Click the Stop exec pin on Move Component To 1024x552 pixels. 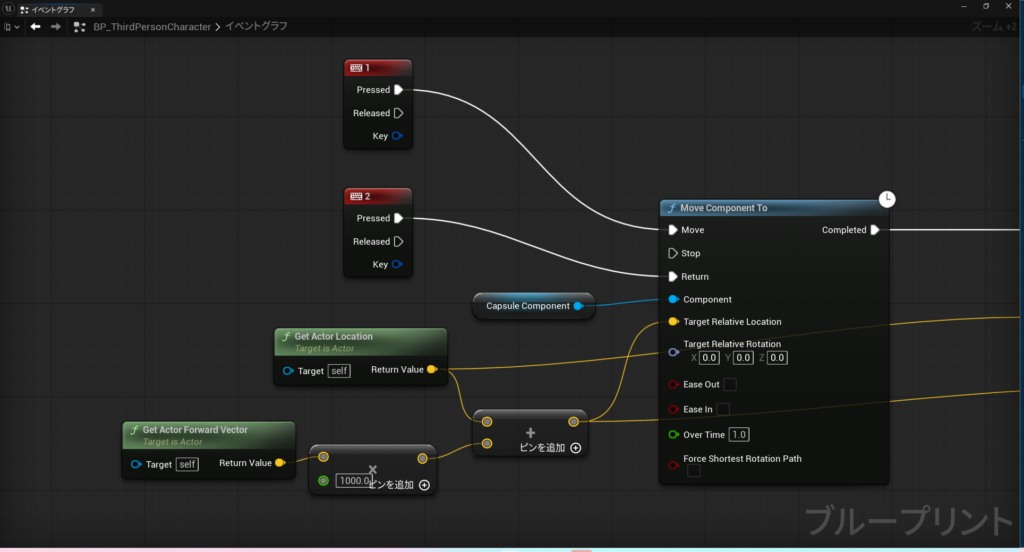click(x=673, y=253)
